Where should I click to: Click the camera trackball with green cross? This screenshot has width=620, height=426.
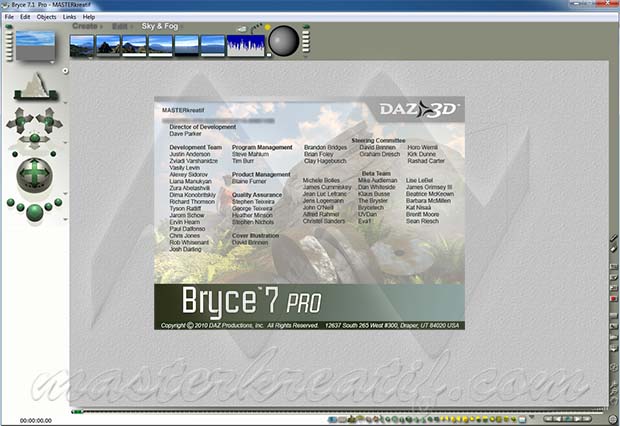(x=34, y=175)
